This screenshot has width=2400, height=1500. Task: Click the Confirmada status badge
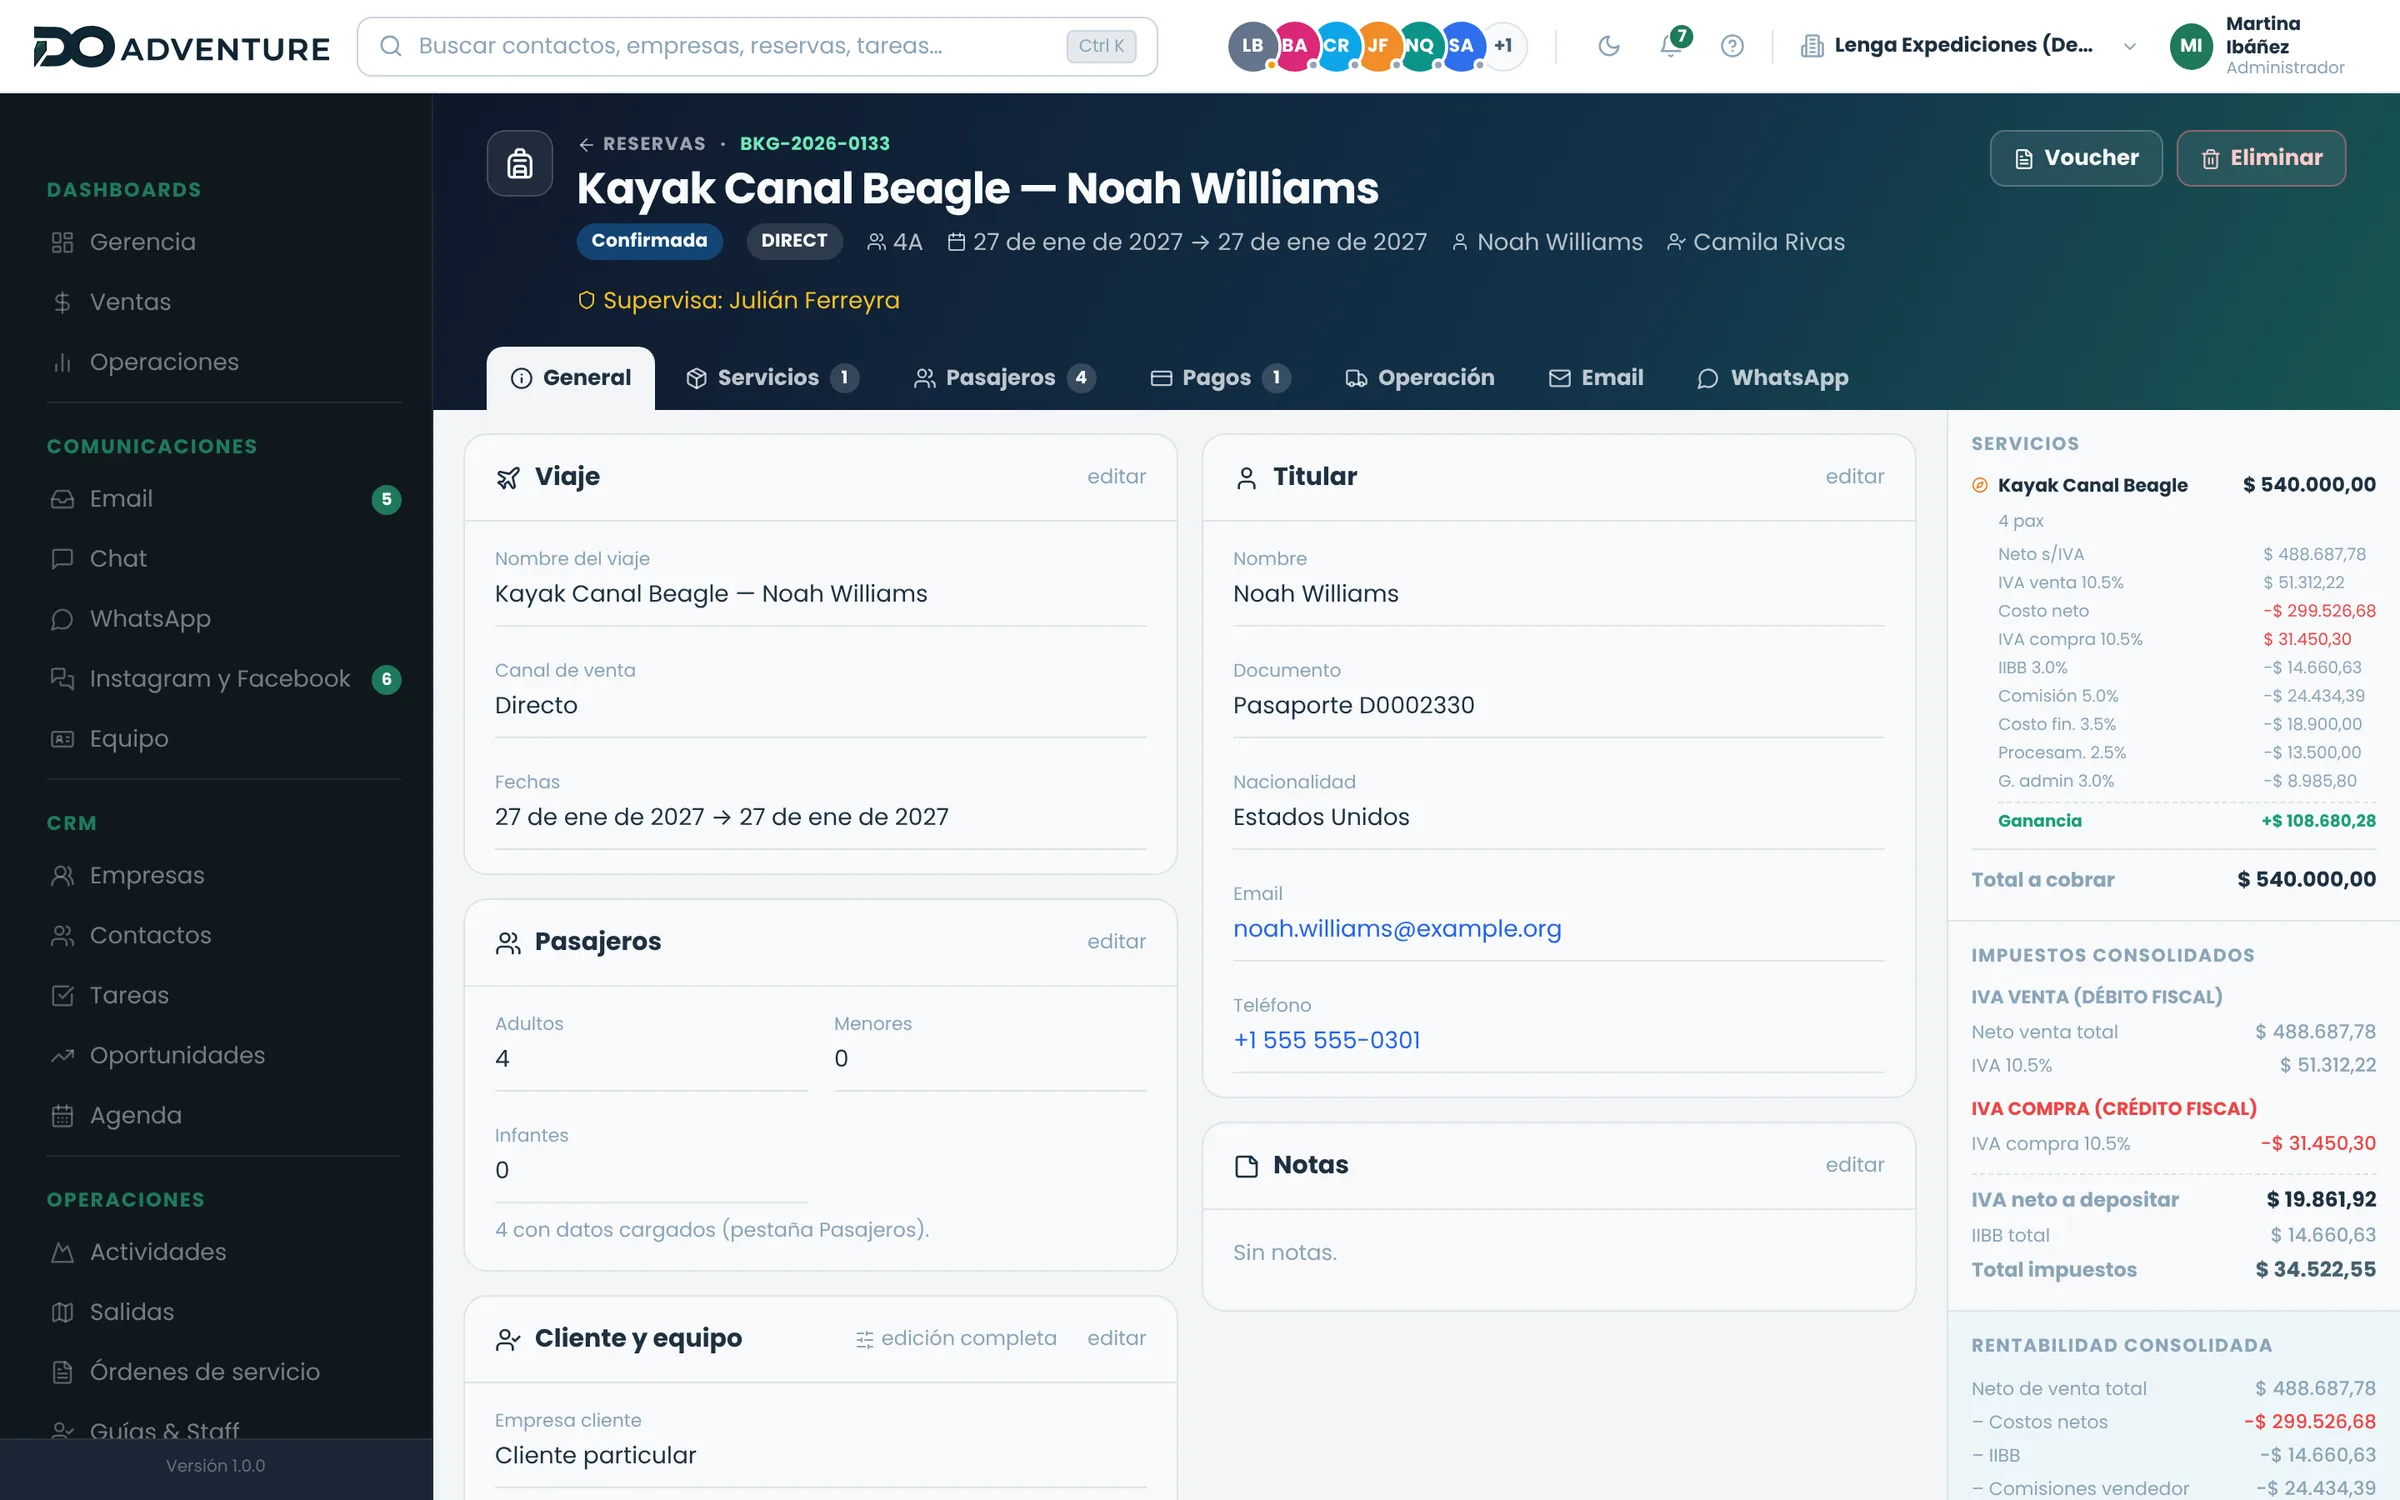tap(649, 241)
